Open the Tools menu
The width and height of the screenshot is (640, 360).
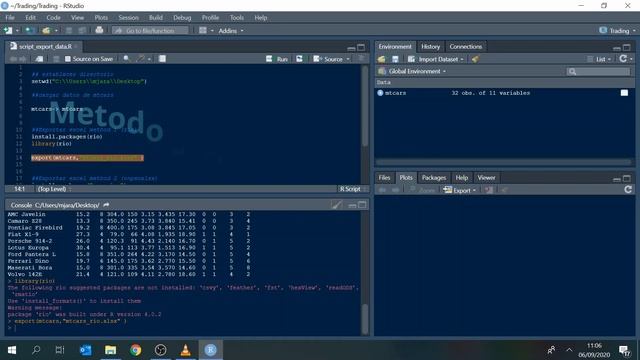tap(236, 18)
